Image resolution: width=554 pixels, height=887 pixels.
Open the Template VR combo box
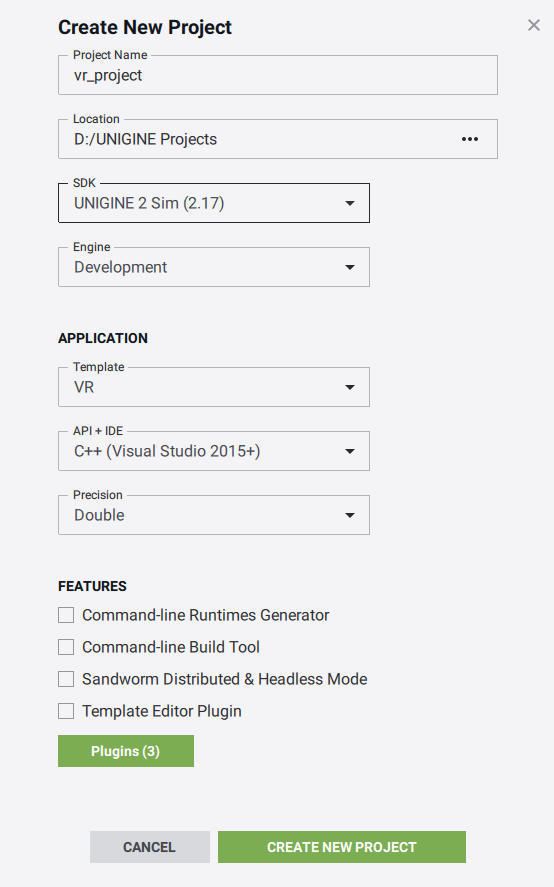coord(214,387)
